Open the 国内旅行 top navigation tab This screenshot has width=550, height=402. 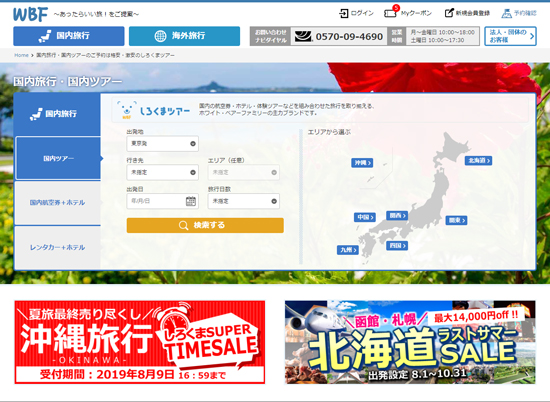[69, 36]
